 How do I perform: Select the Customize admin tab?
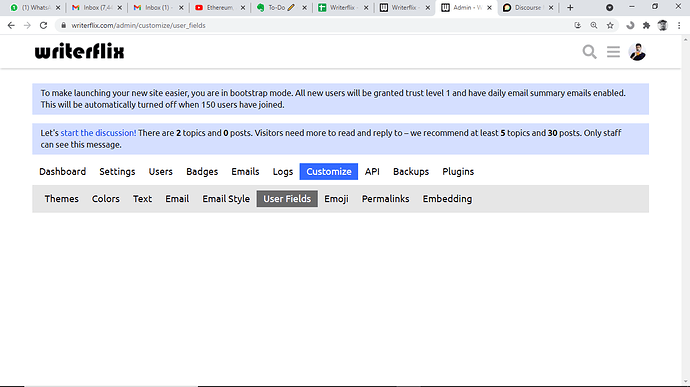(x=329, y=172)
